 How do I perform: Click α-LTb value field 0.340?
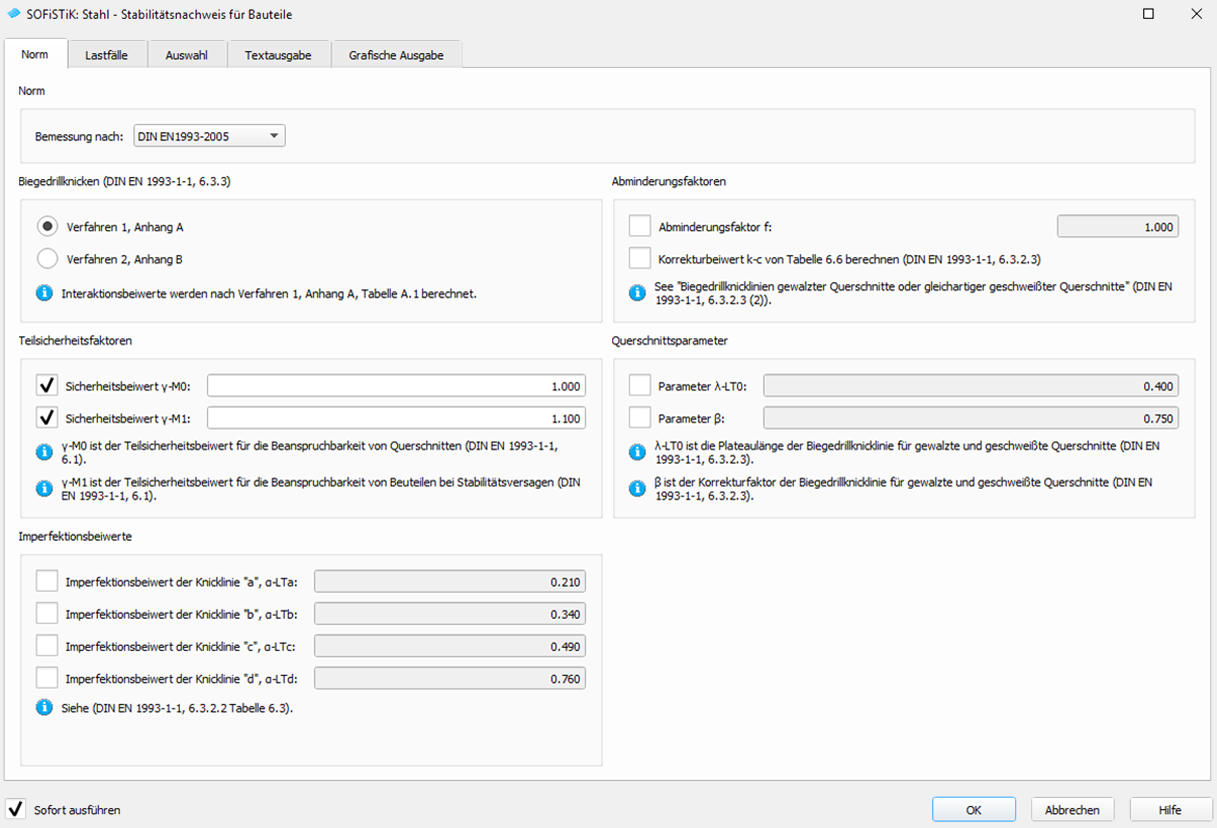(450, 614)
